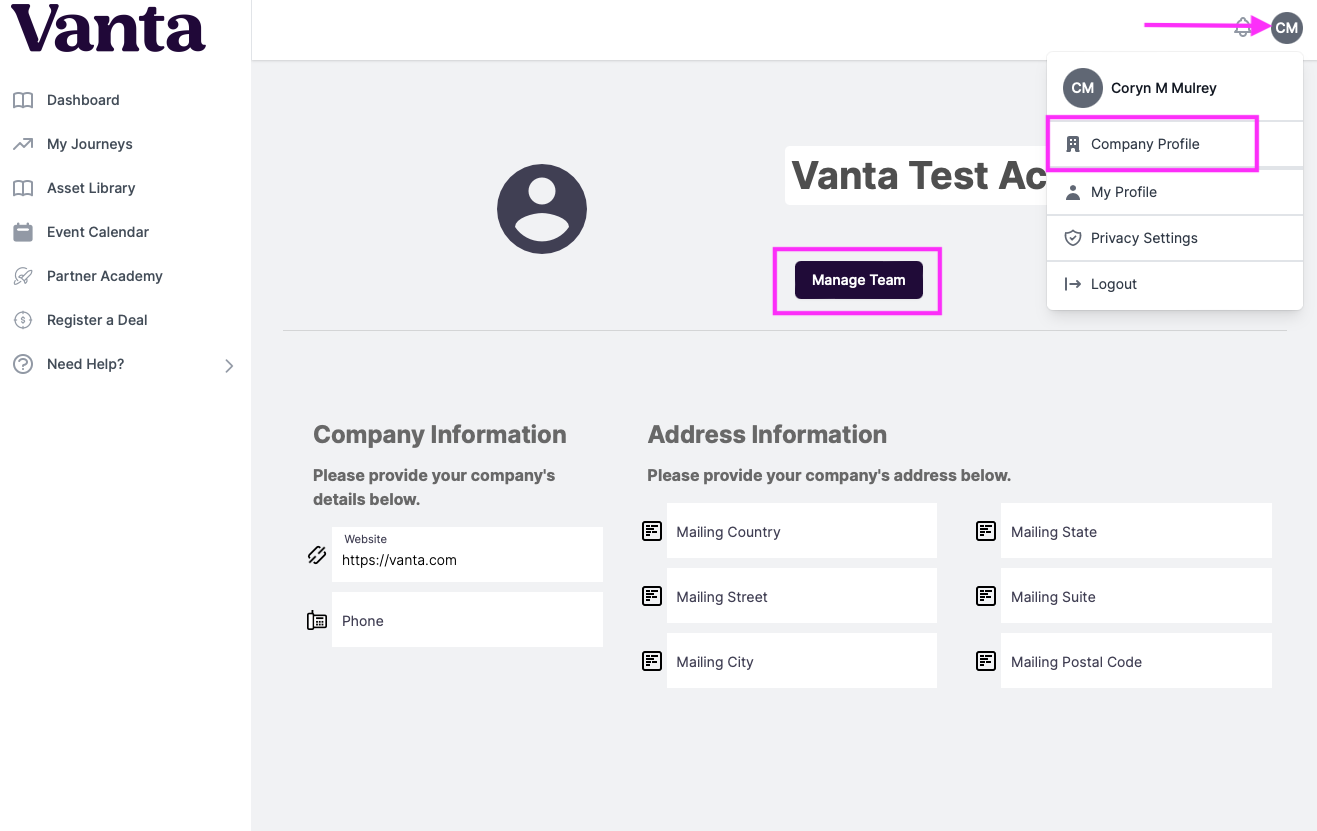Click the Partner Academy rocket icon
1317x831 pixels.
(23, 276)
